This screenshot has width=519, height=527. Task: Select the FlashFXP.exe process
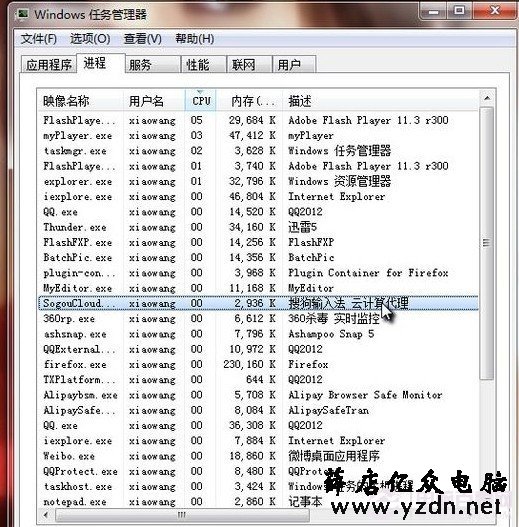pos(258,242)
